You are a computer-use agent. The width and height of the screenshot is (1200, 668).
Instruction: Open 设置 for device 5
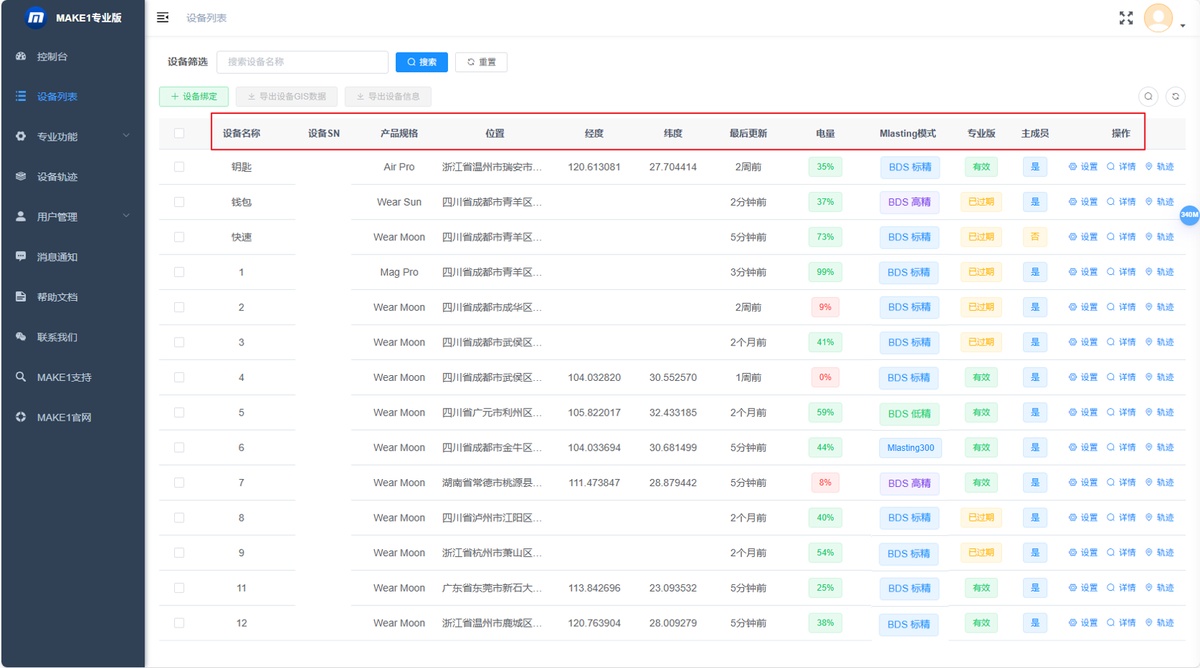[1083, 412]
